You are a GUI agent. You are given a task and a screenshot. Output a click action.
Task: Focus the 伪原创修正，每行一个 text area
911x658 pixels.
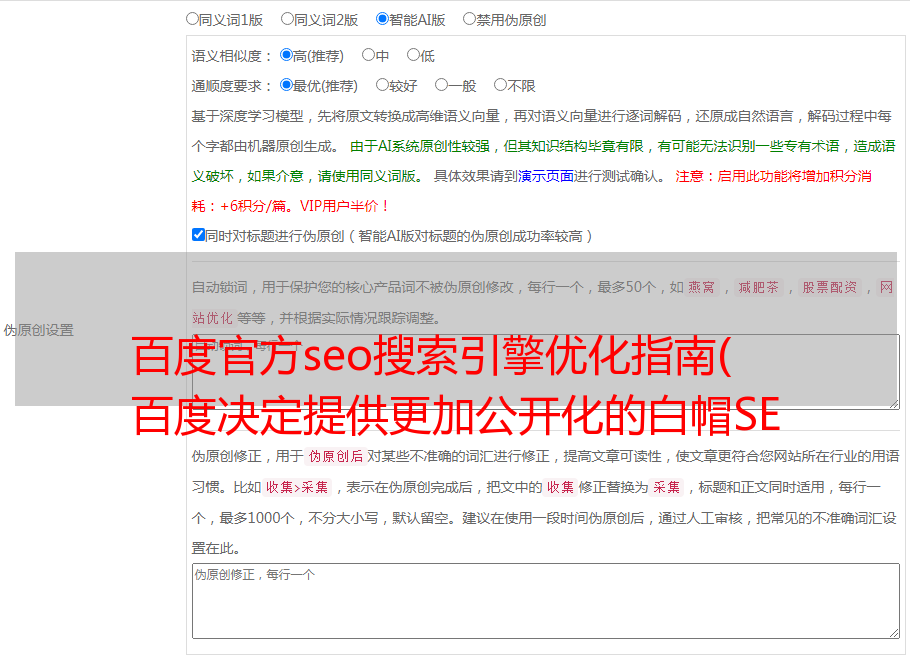(546, 601)
